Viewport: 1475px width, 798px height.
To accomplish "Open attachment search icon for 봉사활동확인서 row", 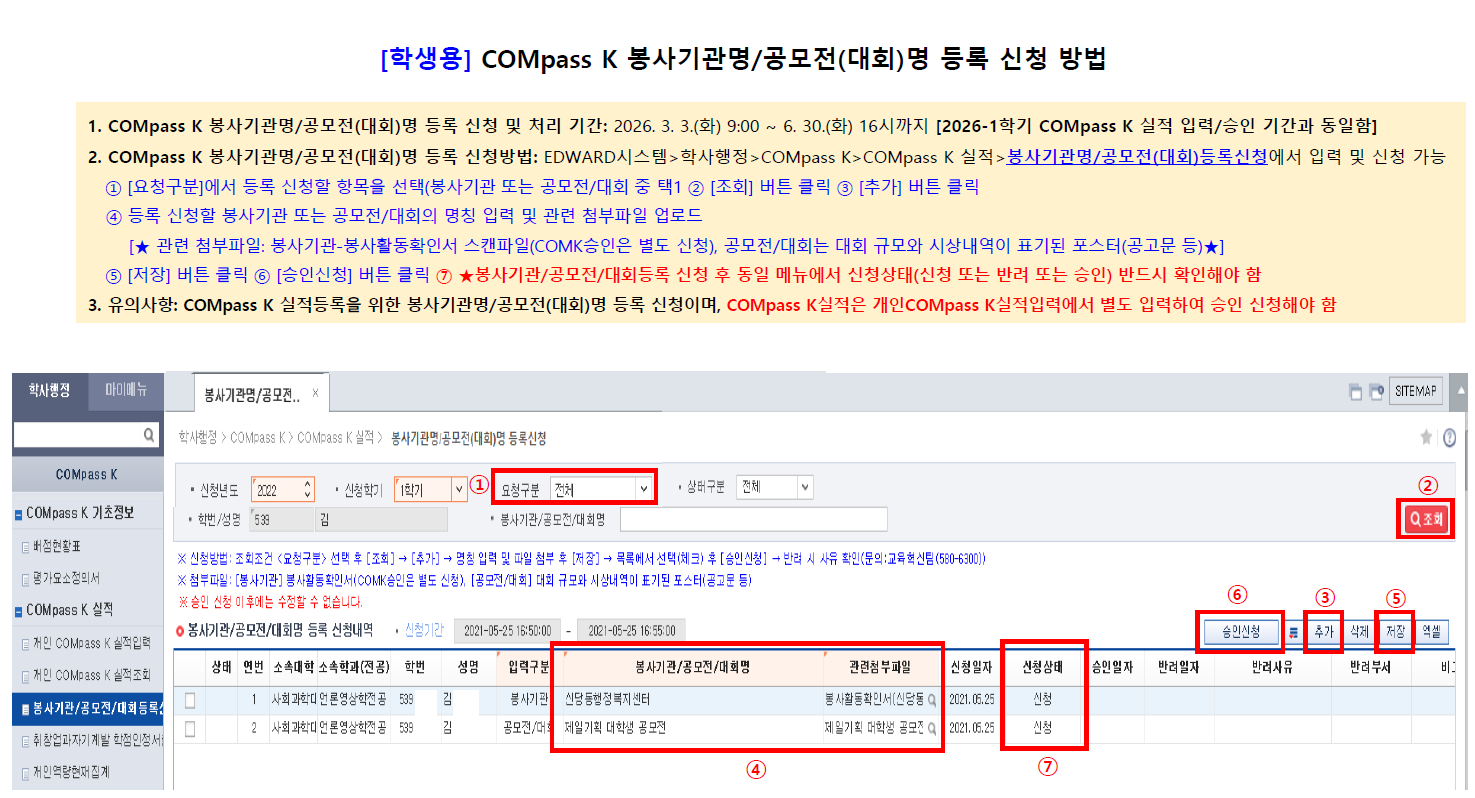I will [932, 700].
